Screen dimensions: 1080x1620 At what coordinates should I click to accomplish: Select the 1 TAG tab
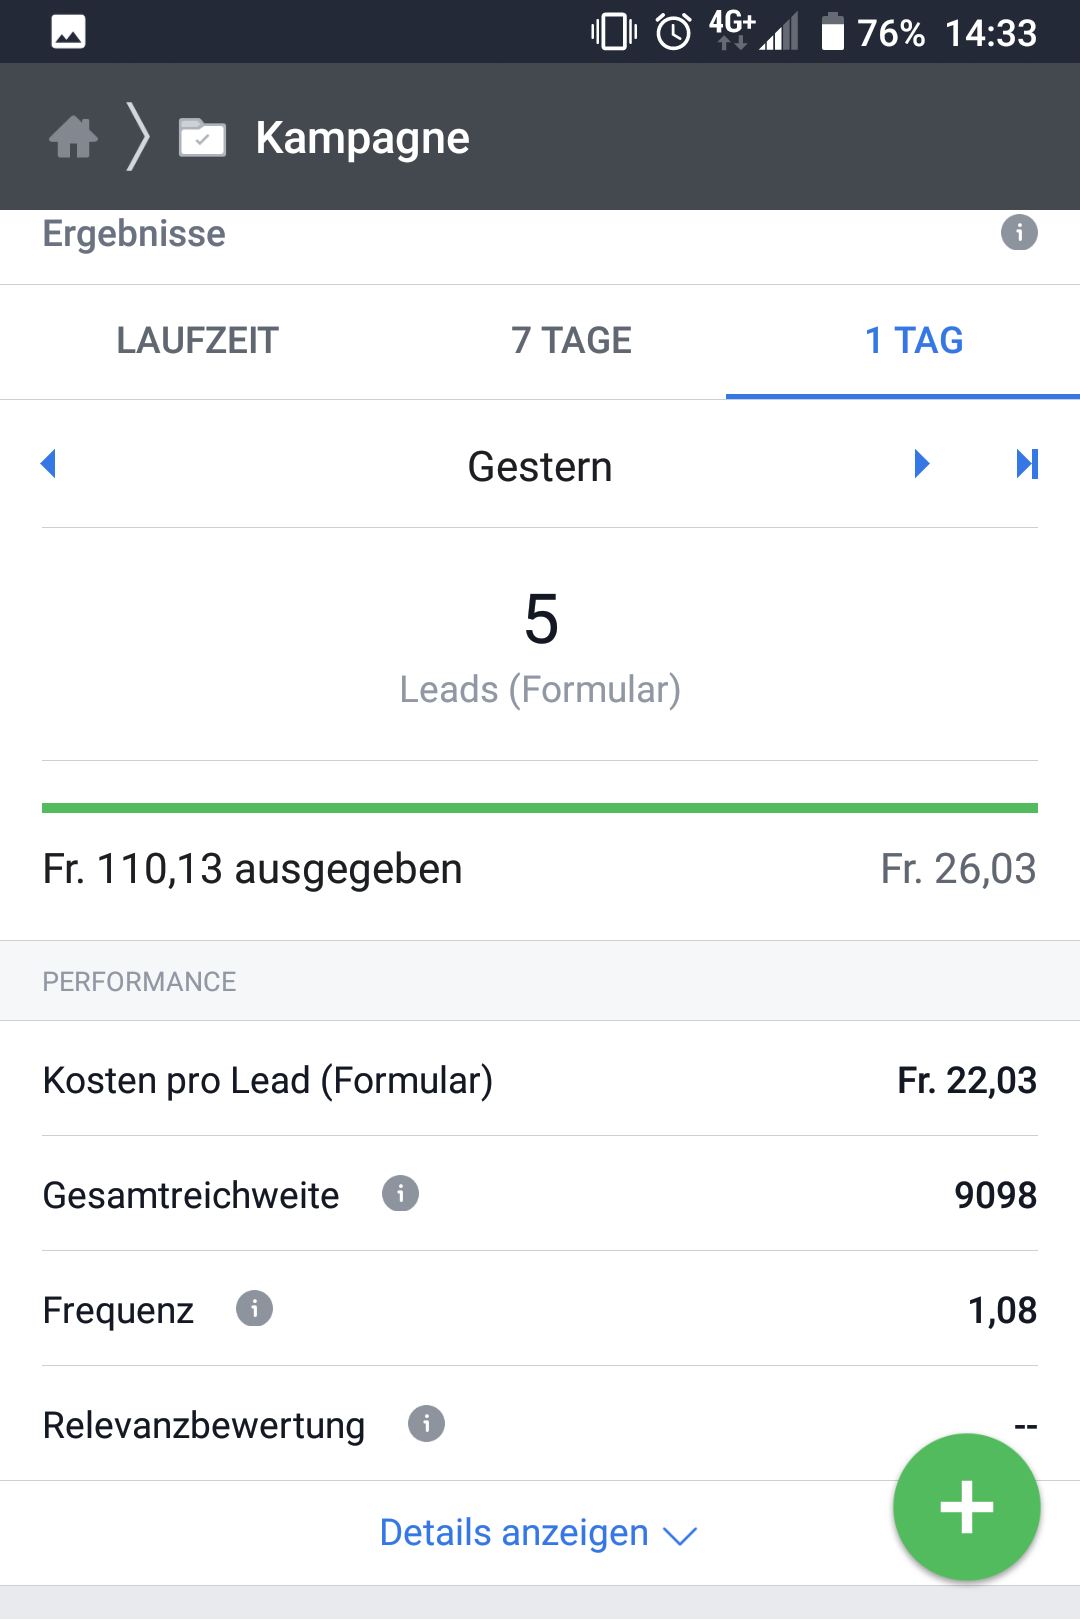(x=913, y=341)
